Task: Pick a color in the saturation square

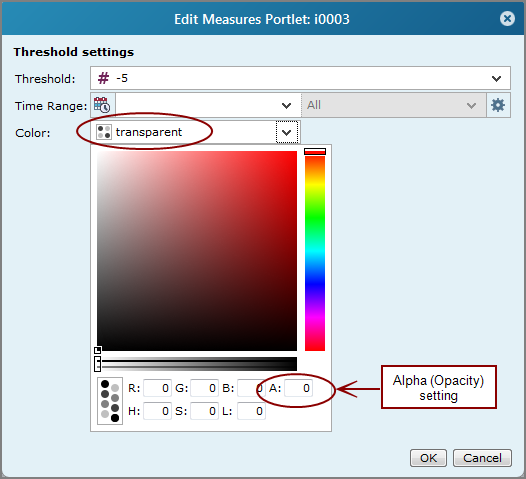Action: click(197, 251)
